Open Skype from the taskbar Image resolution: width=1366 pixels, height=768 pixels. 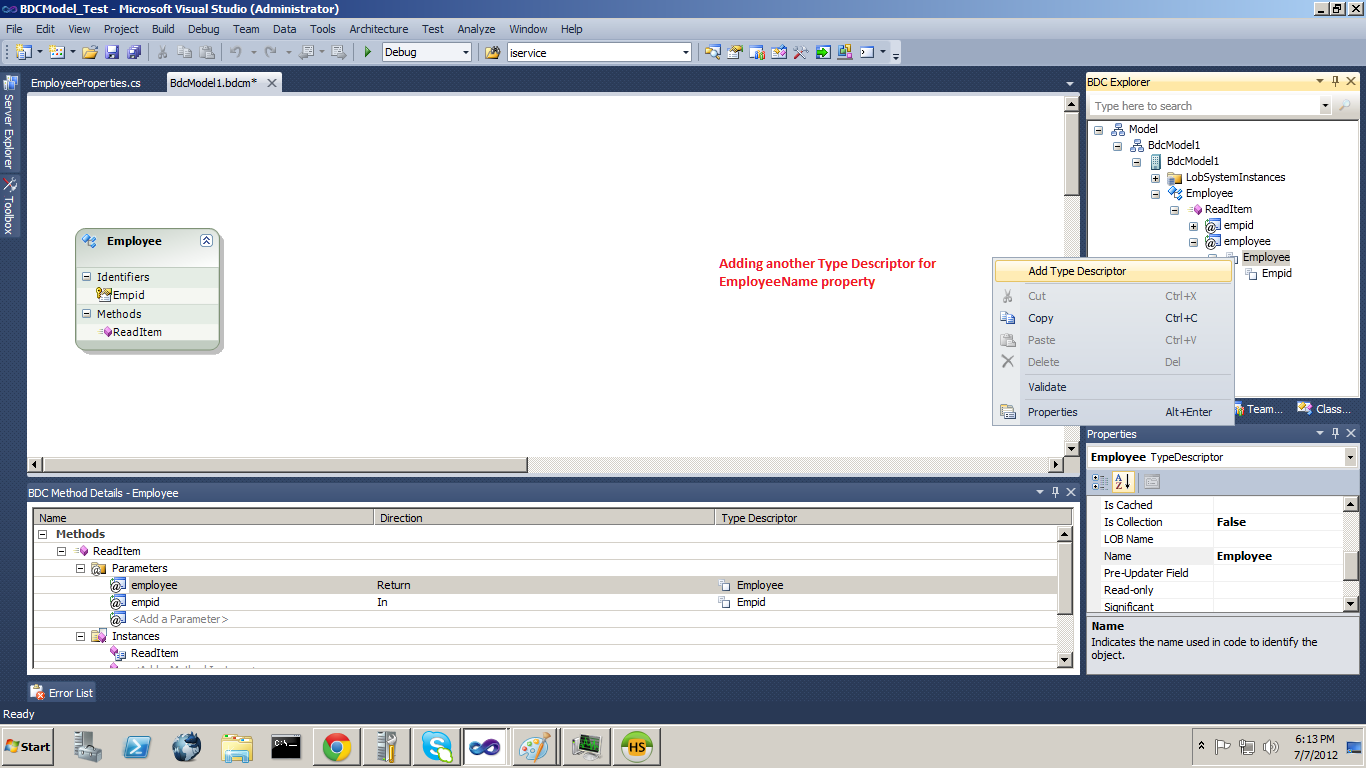[x=436, y=746]
